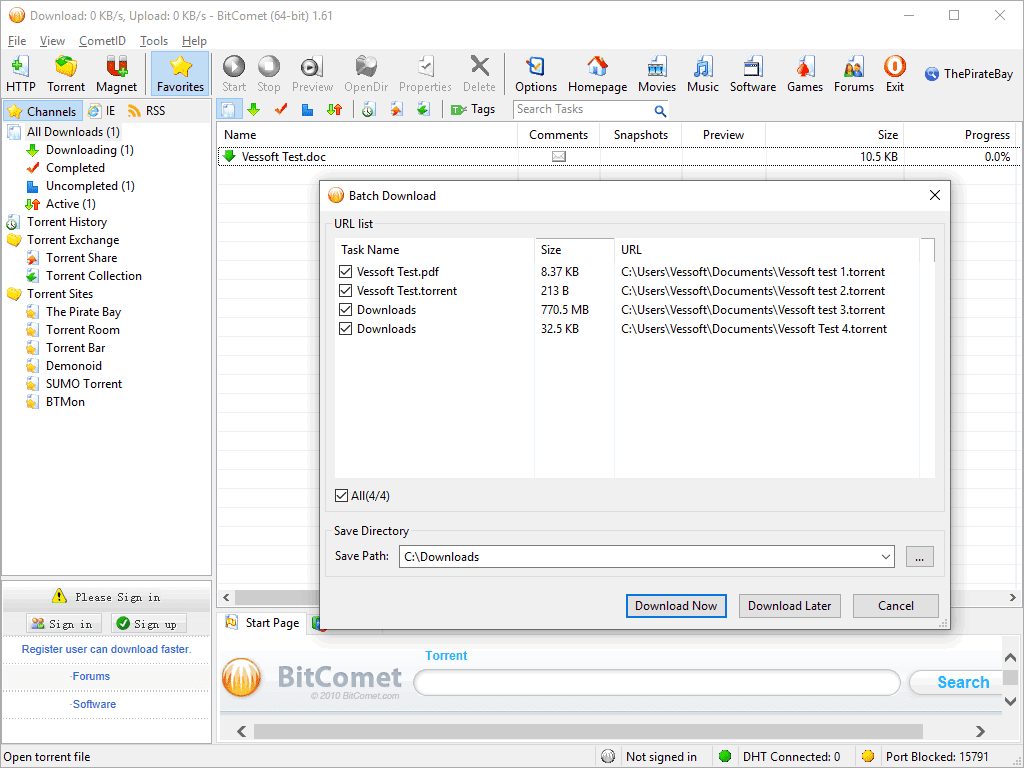This screenshot has width=1024, height=768.
Task: Click the Sign up button
Action: pyautogui.click(x=148, y=624)
